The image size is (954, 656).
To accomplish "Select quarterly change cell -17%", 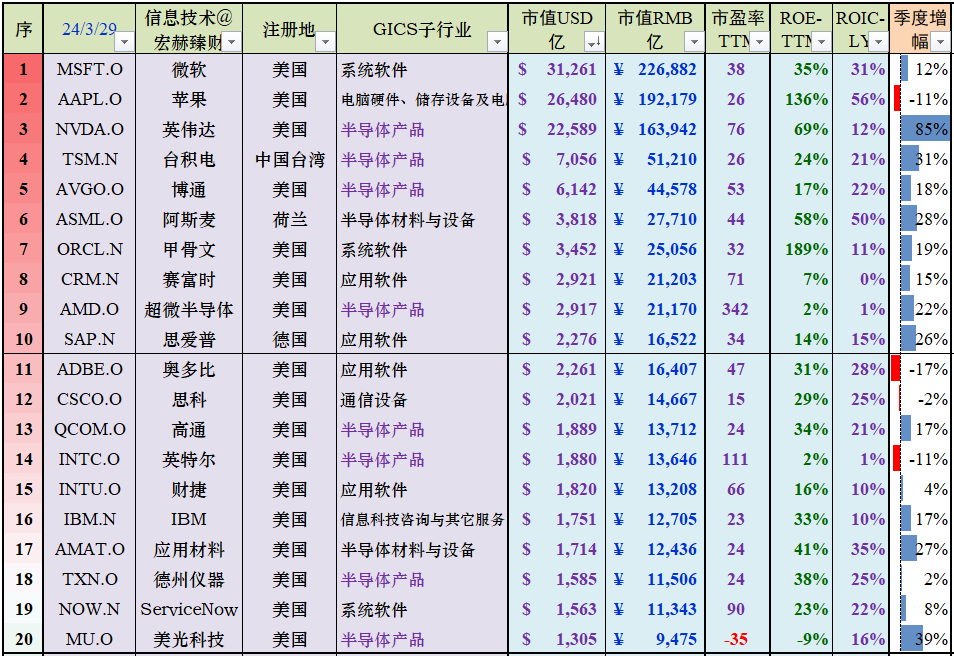I will 920,369.
